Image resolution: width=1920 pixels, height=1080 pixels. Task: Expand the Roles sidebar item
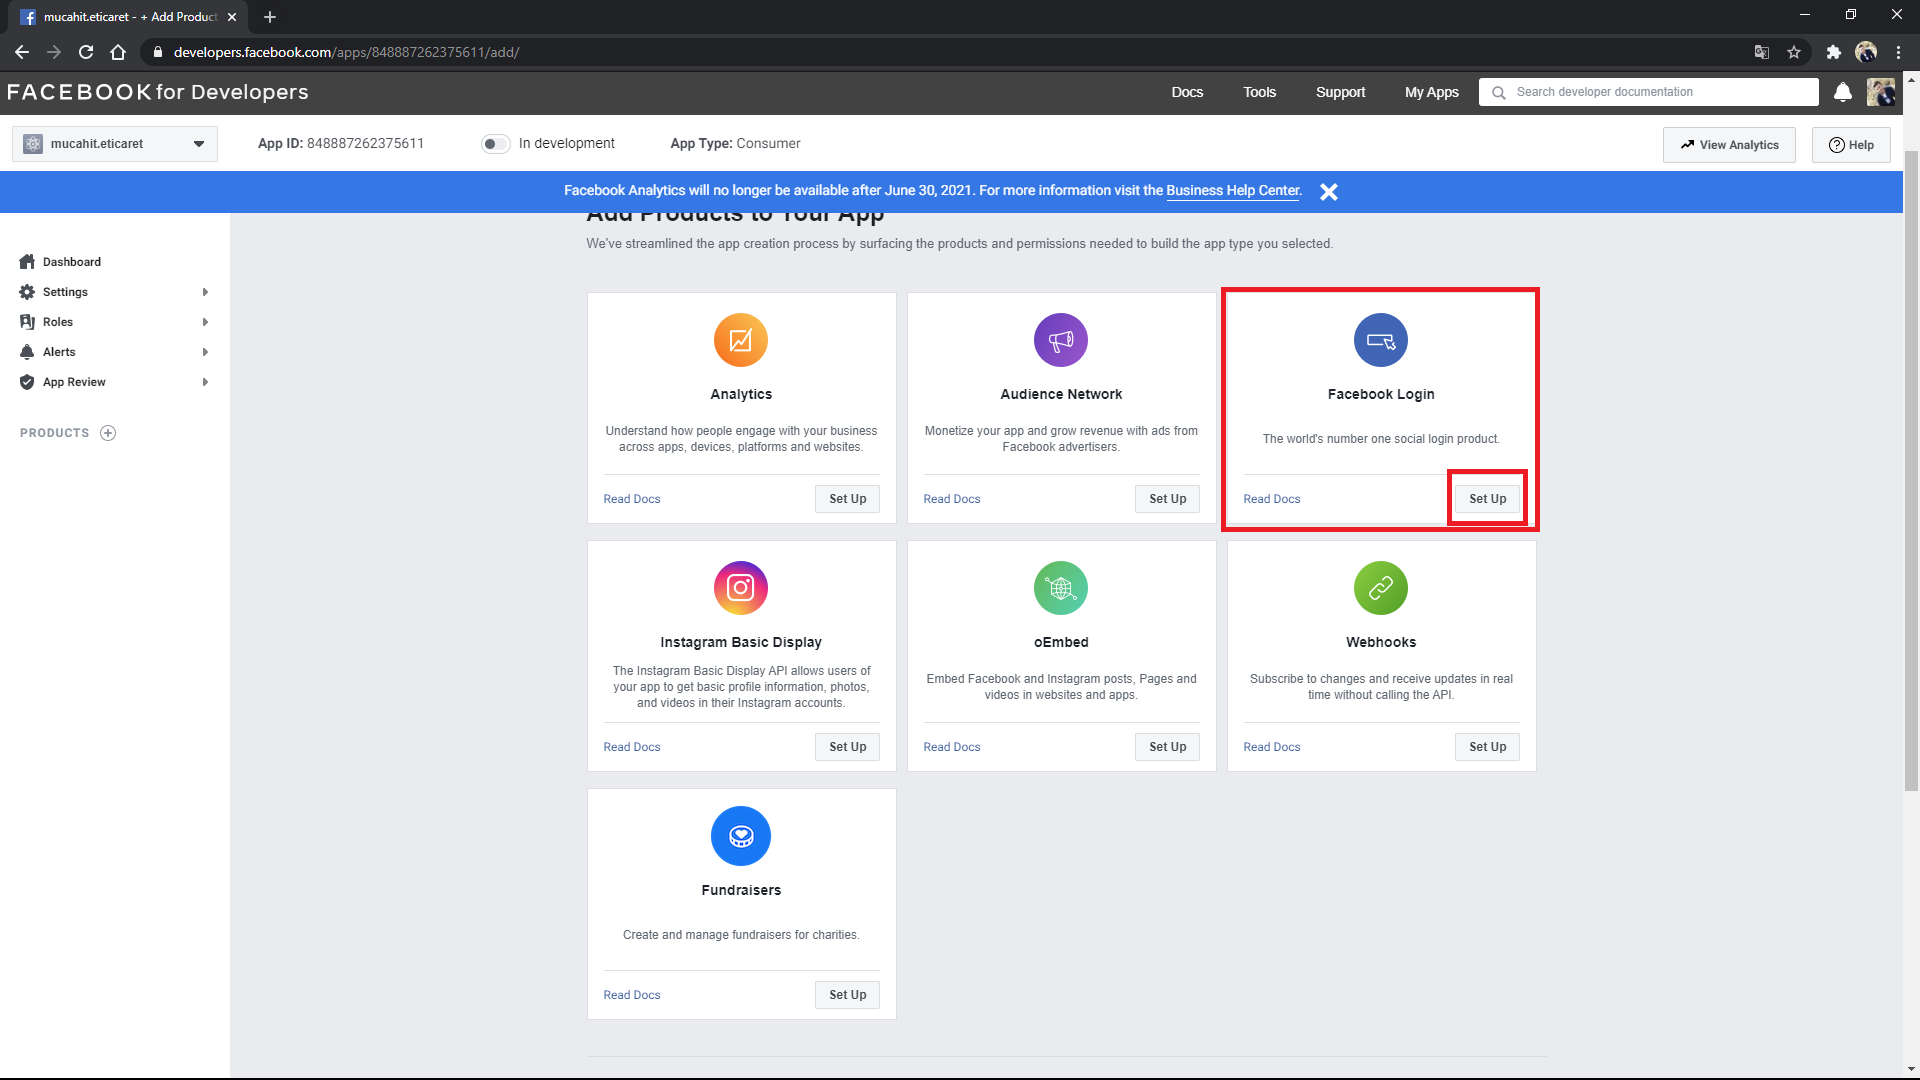pyautogui.click(x=115, y=322)
